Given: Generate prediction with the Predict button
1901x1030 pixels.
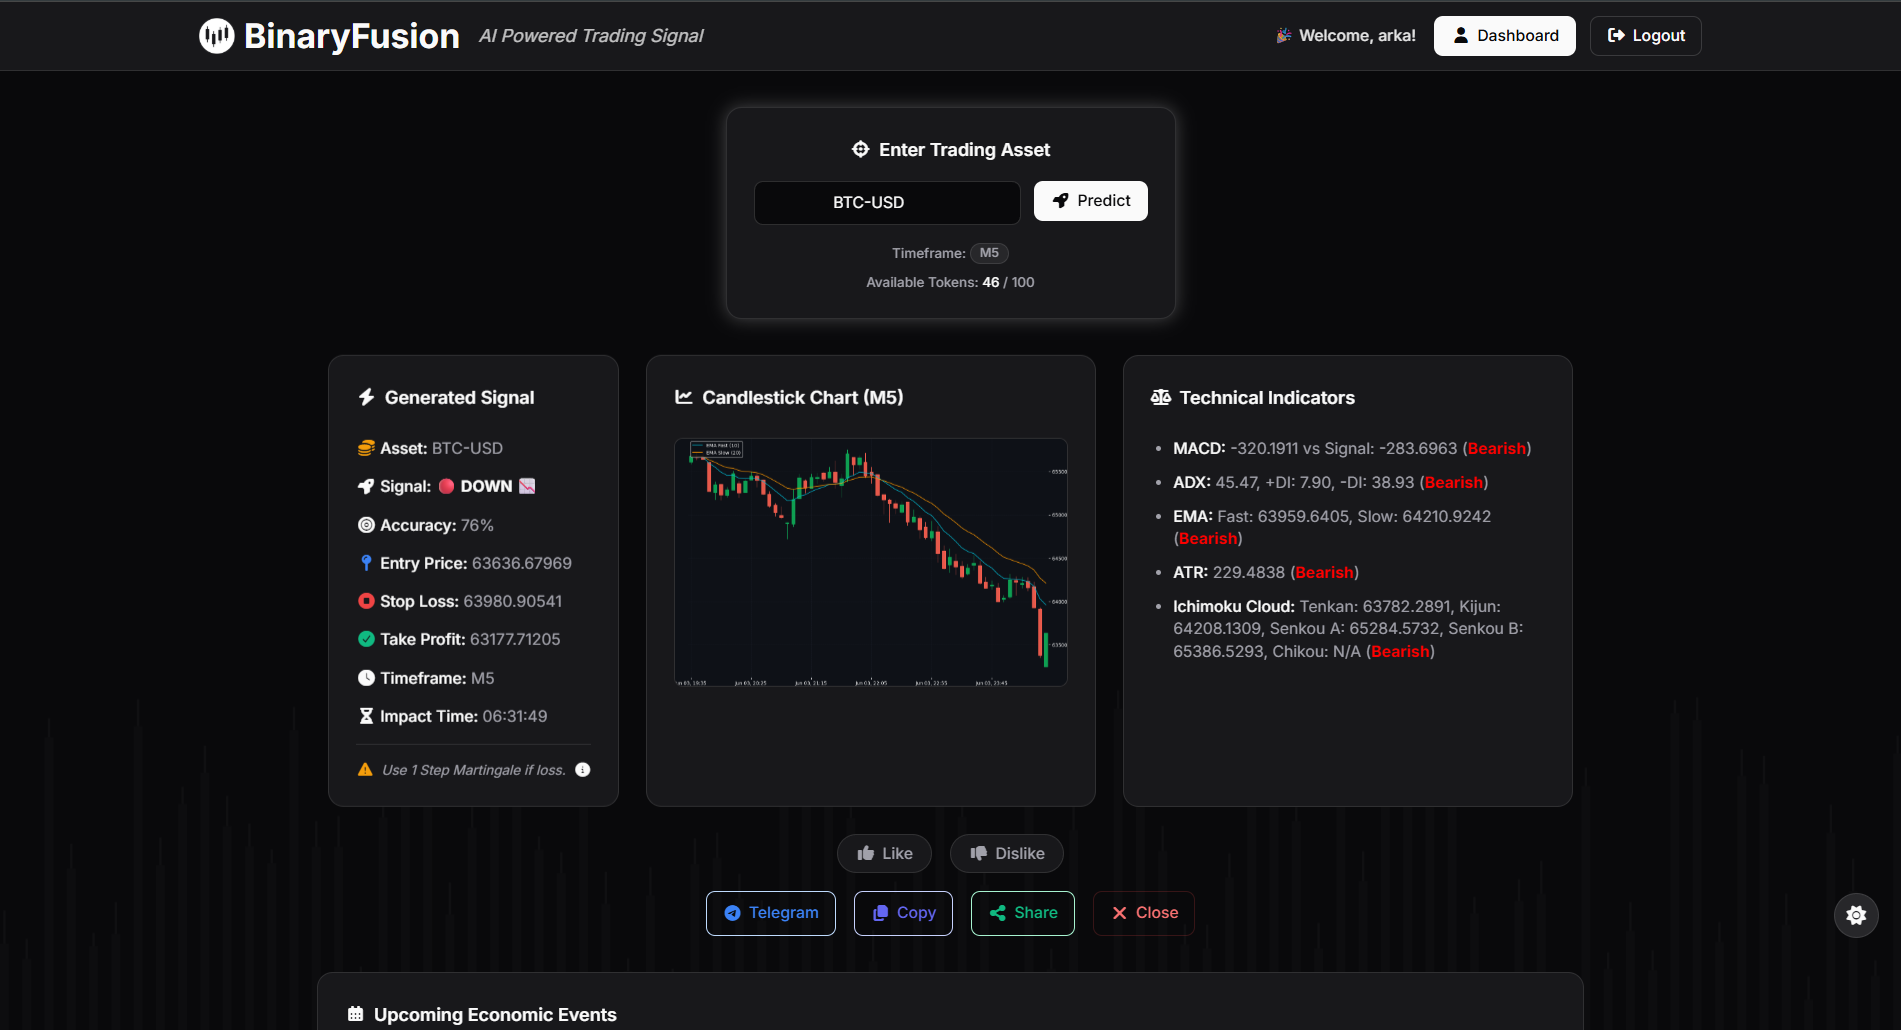Looking at the screenshot, I should pyautogui.click(x=1090, y=201).
